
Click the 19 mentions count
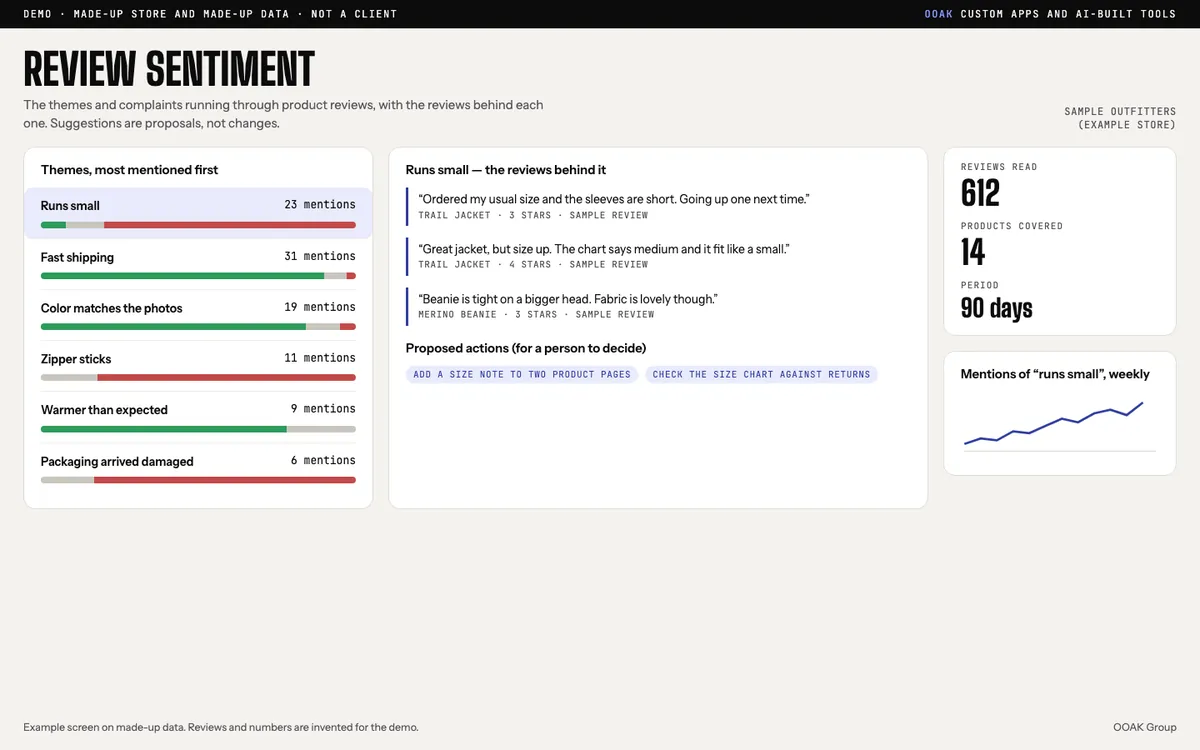pyautogui.click(x=320, y=307)
